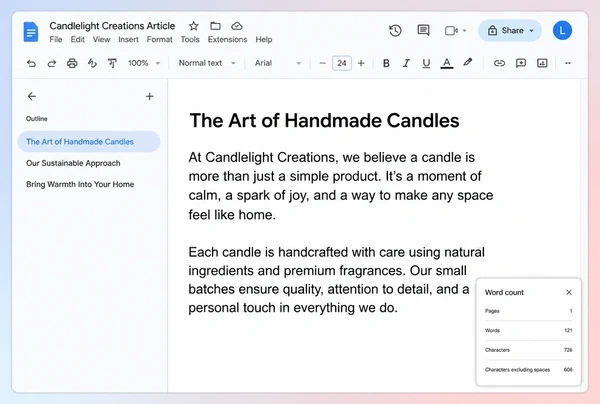This screenshot has width=600, height=404.
Task: Open the comments panel icon
Action: [423, 30]
